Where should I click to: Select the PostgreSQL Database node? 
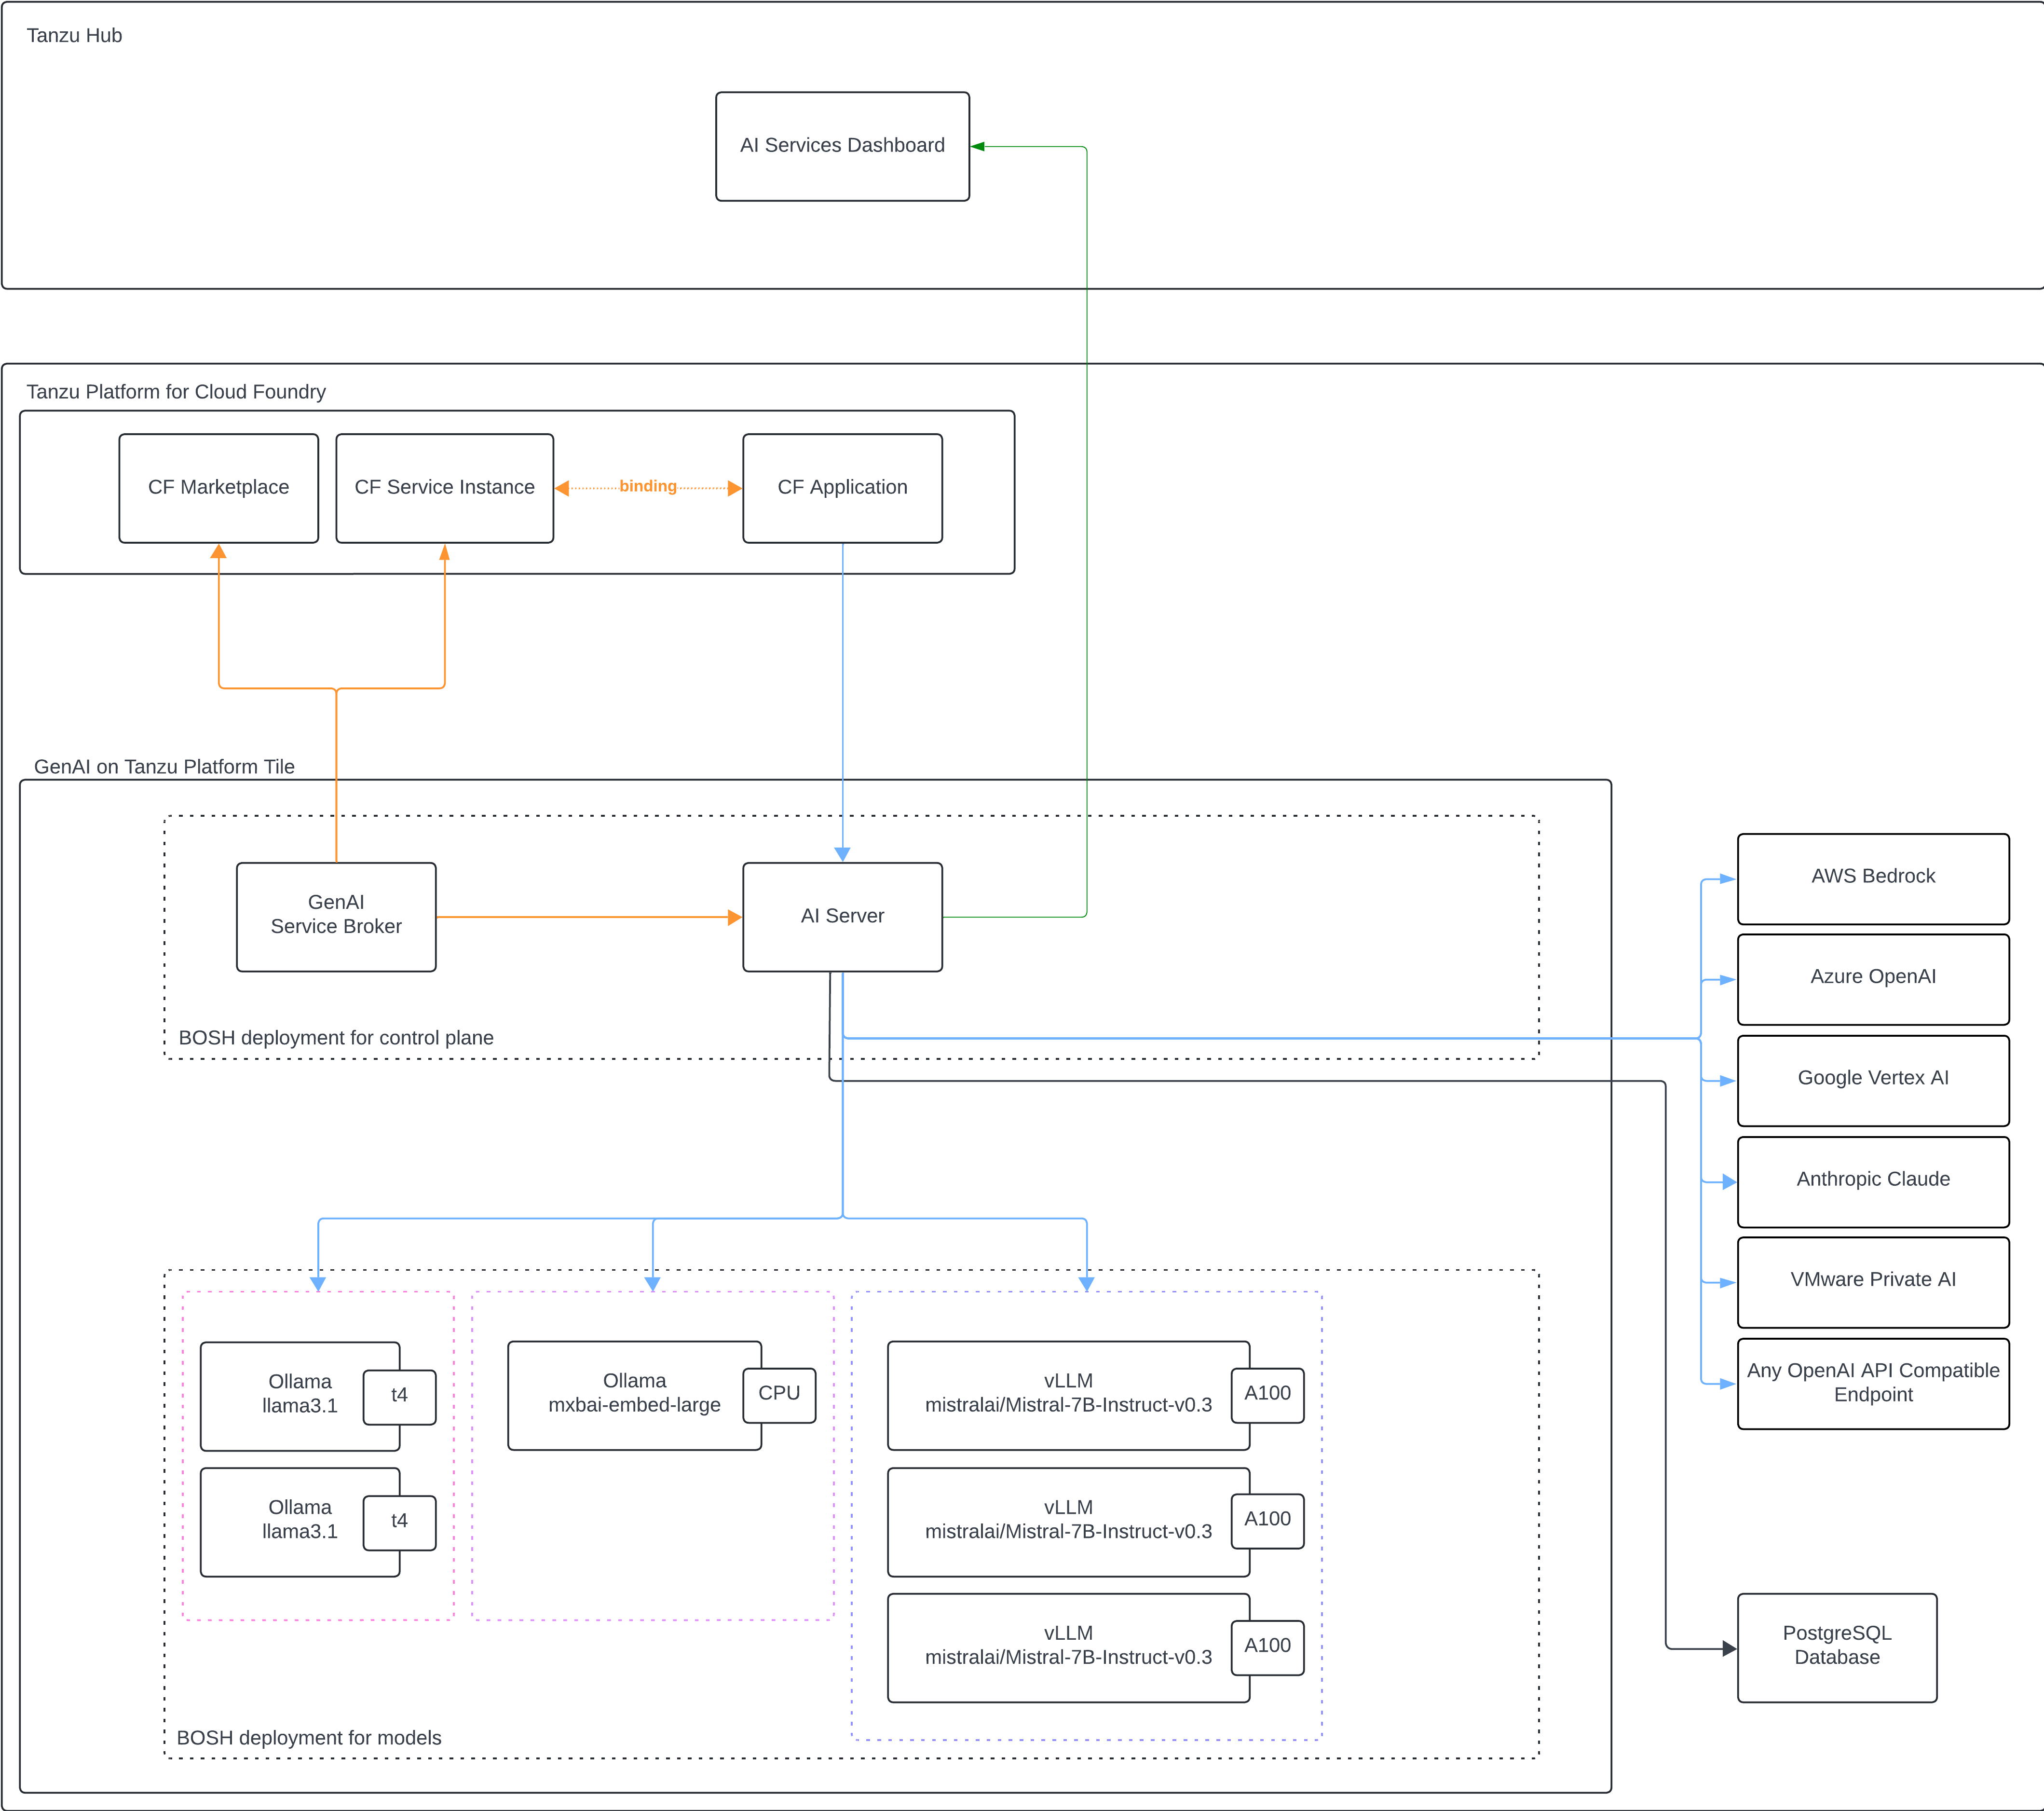[x=1837, y=1647]
